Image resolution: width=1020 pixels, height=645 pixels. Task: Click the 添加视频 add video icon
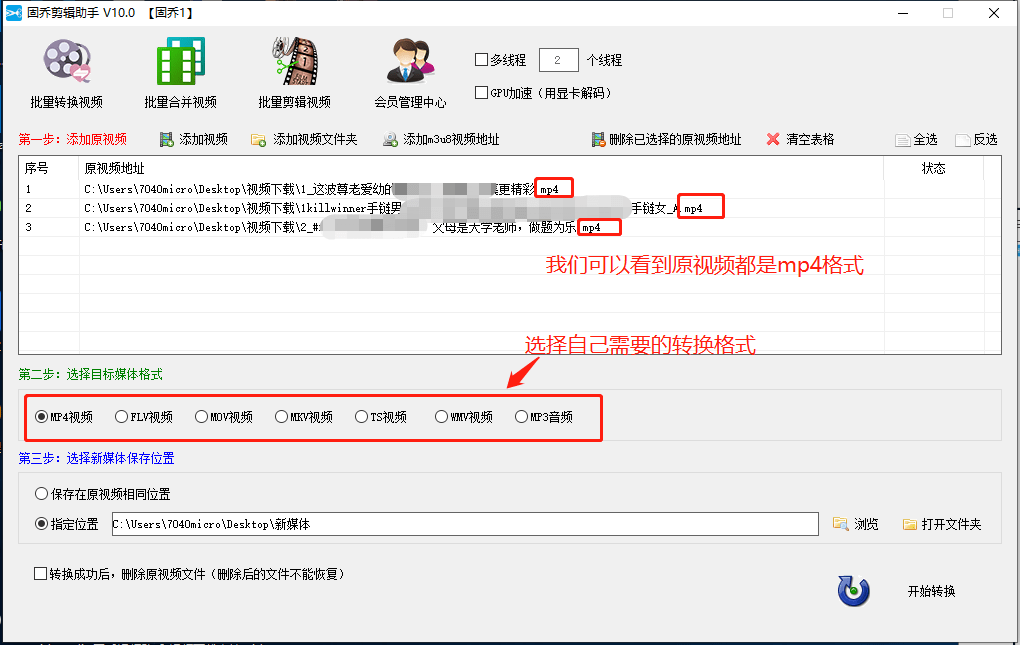click(x=168, y=140)
